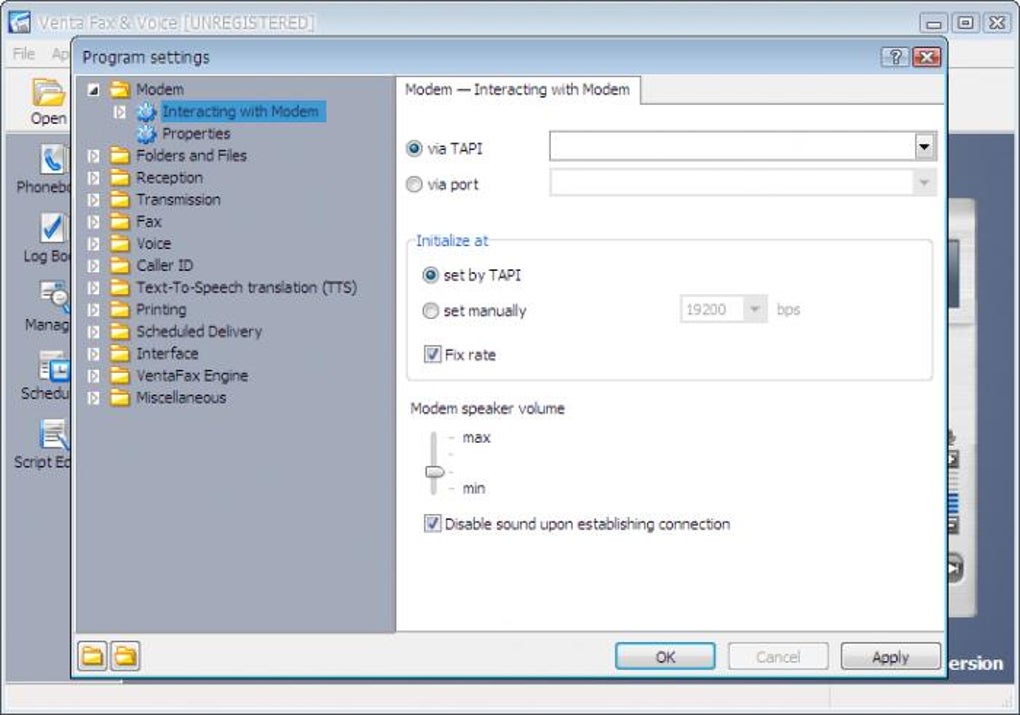Select Caller ID in settings tree

pyautogui.click(x=165, y=265)
